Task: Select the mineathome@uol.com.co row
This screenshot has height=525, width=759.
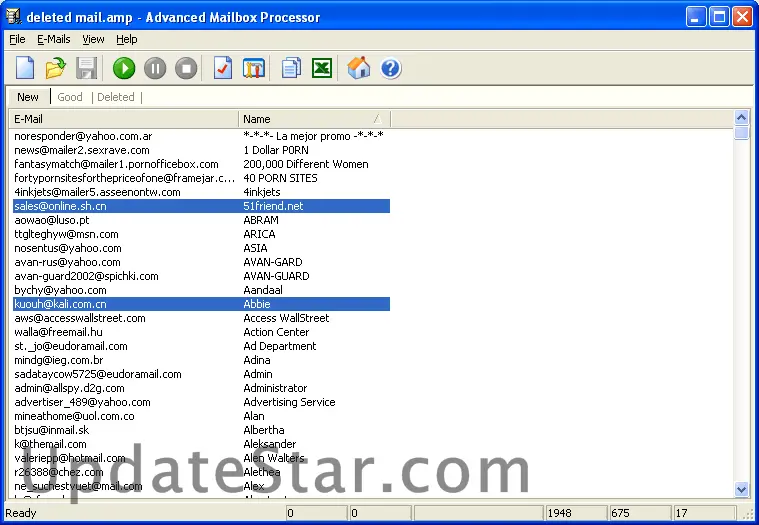Action: pos(201,417)
